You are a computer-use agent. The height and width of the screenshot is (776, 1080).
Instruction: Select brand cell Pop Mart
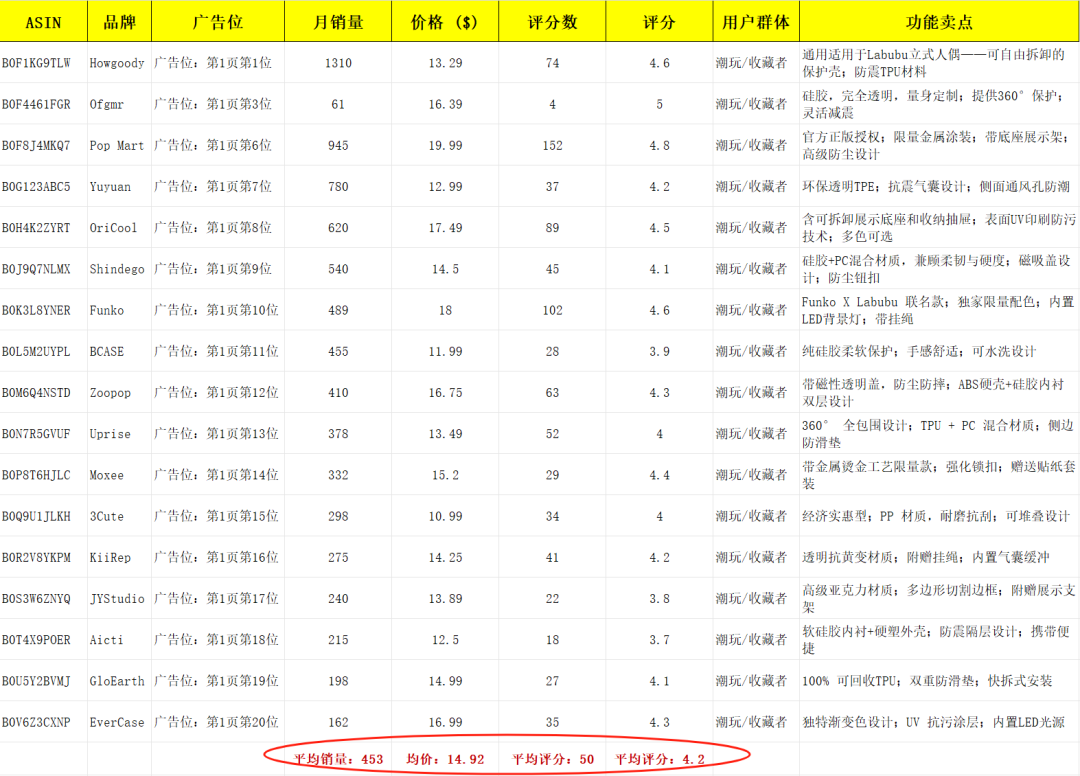[117, 145]
